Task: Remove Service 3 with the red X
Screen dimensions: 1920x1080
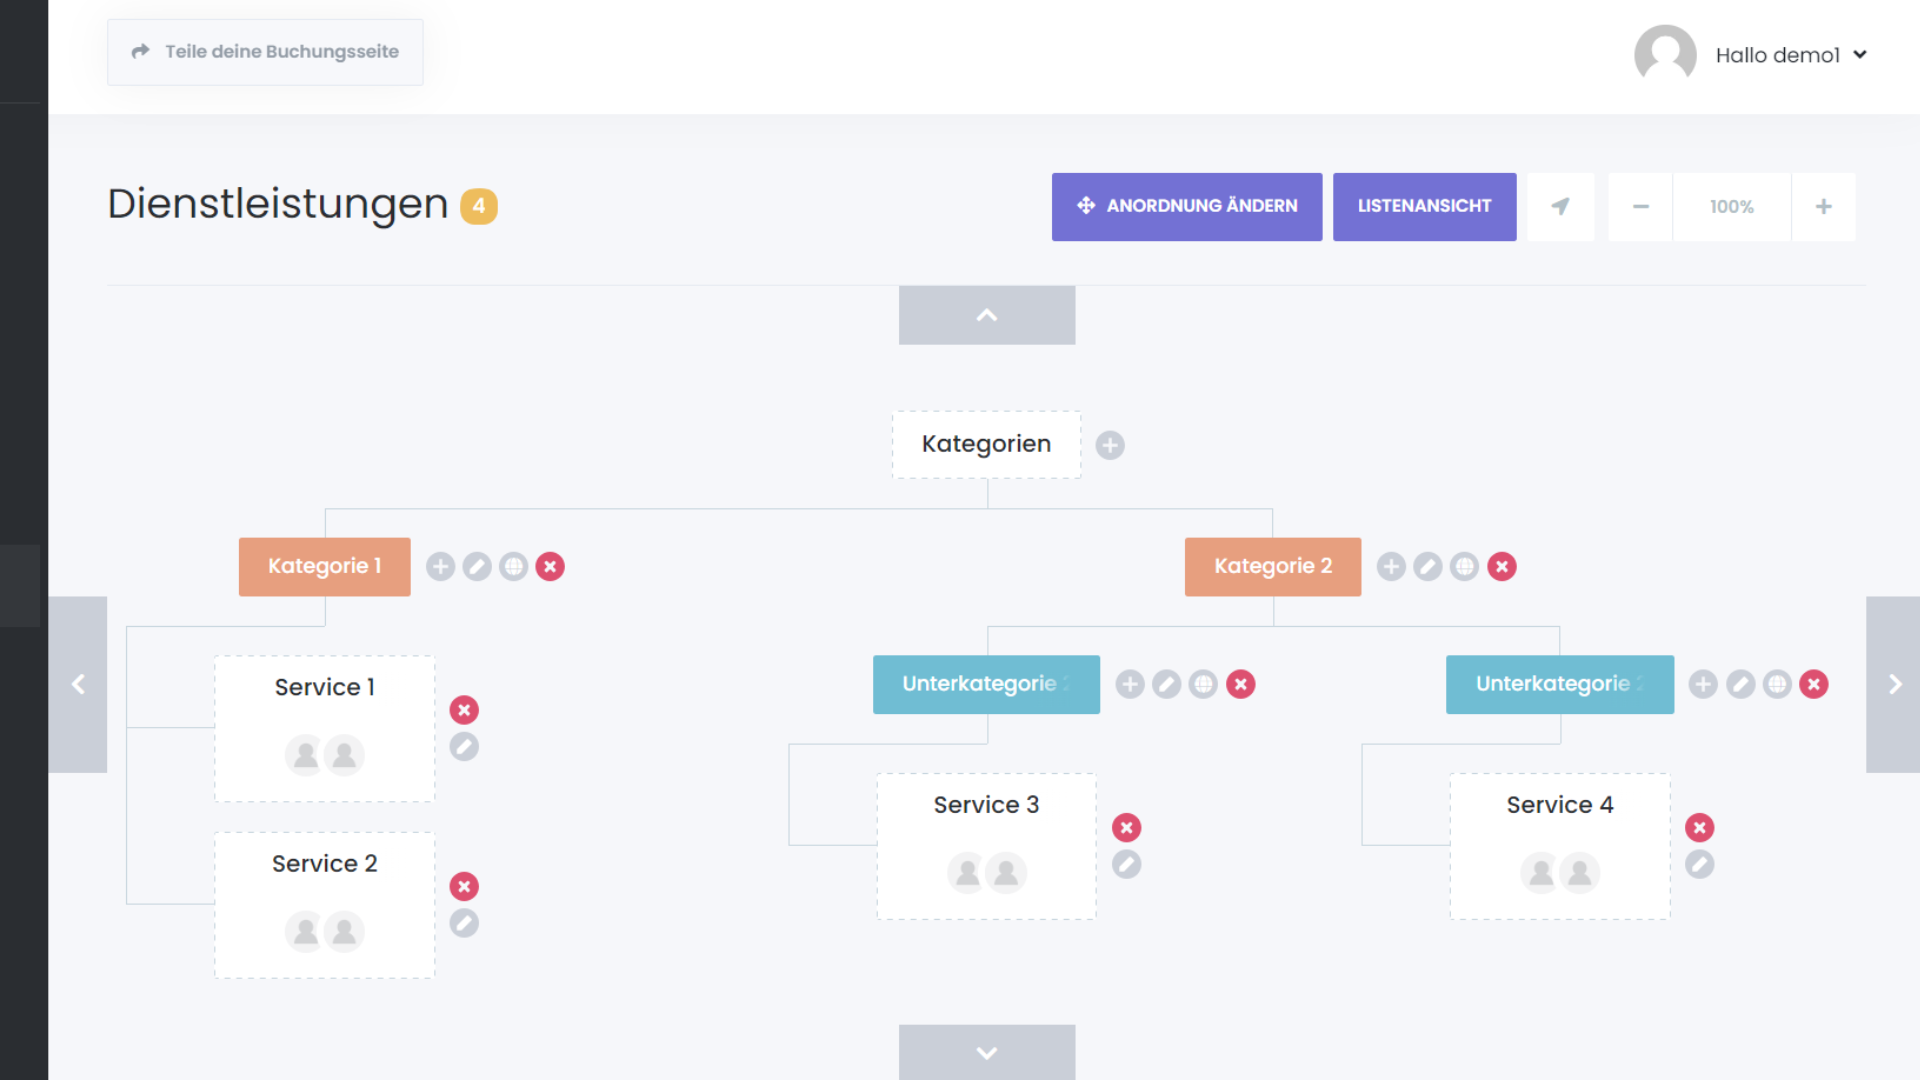Action: 1127,828
